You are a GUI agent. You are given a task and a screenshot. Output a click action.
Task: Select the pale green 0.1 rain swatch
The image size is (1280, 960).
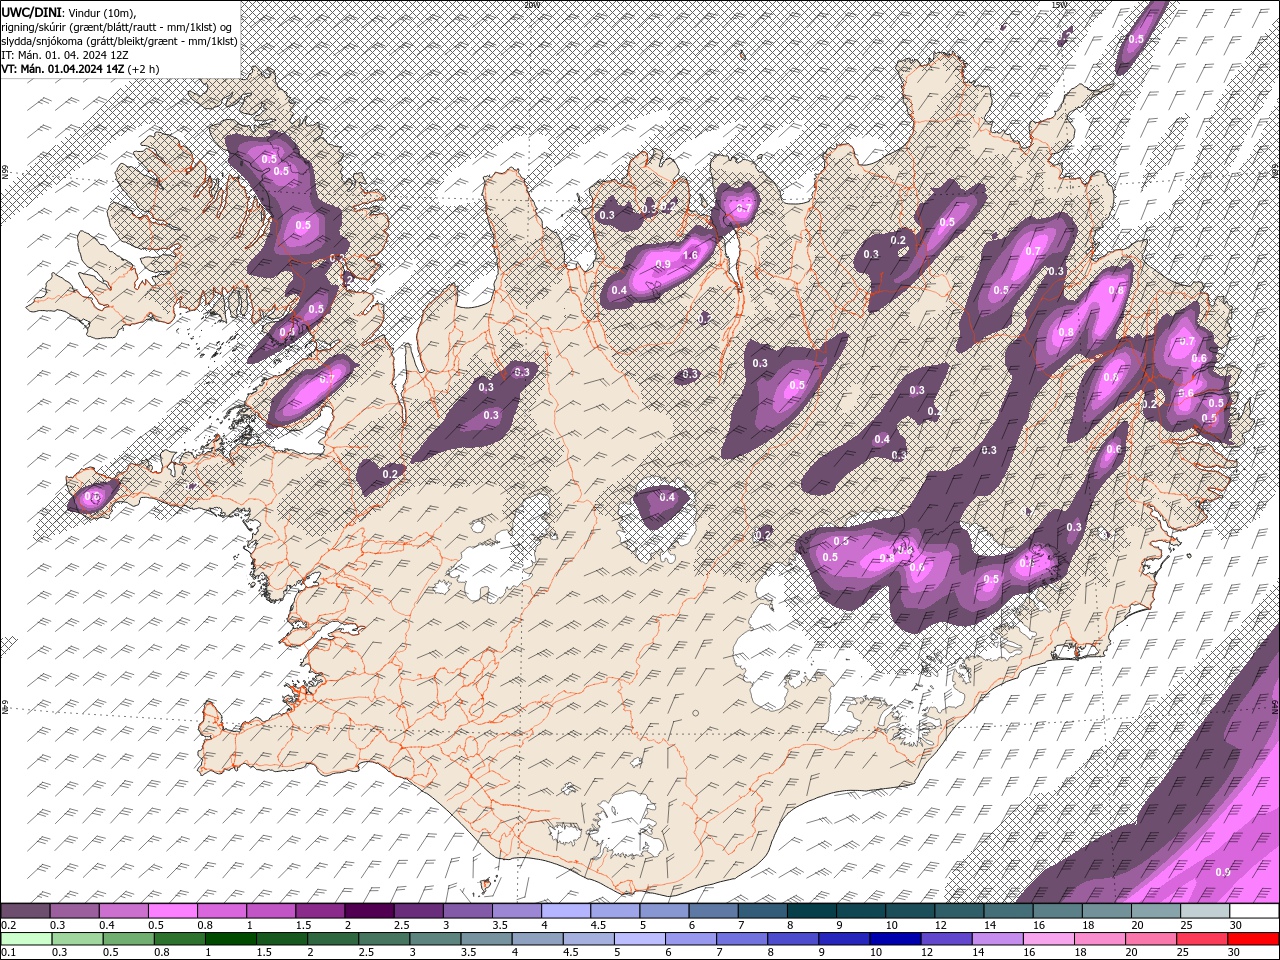point(26,939)
